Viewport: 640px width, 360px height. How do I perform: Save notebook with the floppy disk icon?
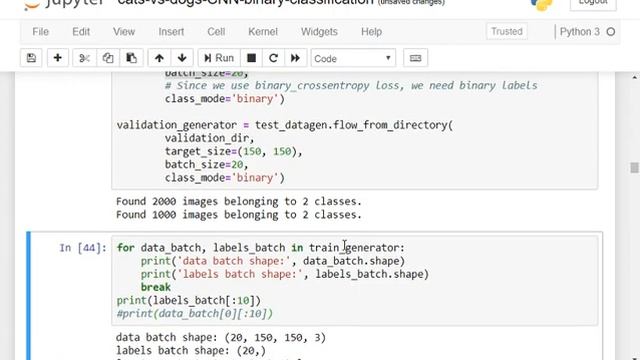31,58
